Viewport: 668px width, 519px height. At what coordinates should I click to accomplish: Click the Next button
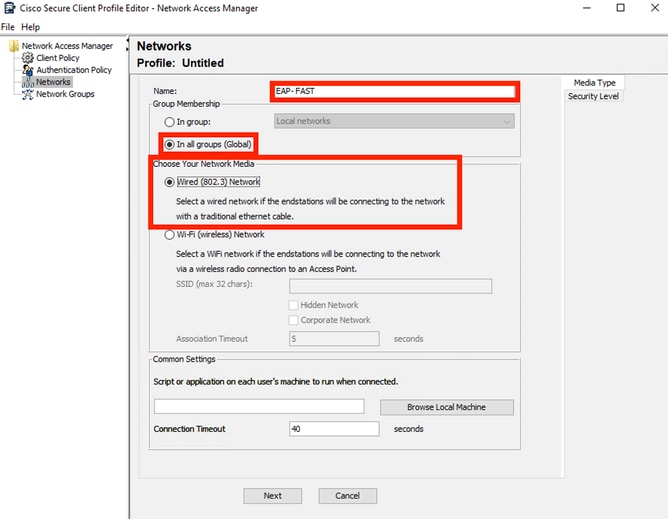click(273, 496)
